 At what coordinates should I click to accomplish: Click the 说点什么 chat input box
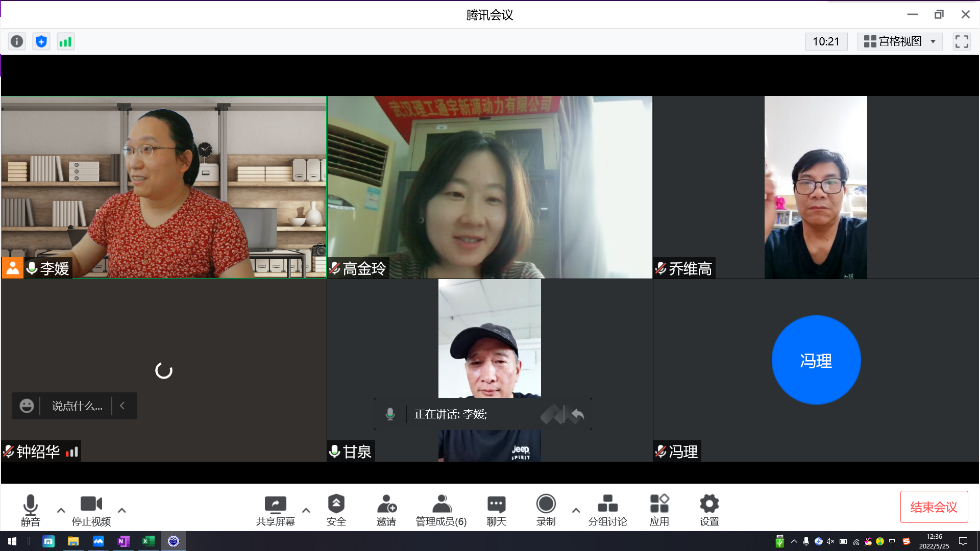click(77, 406)
